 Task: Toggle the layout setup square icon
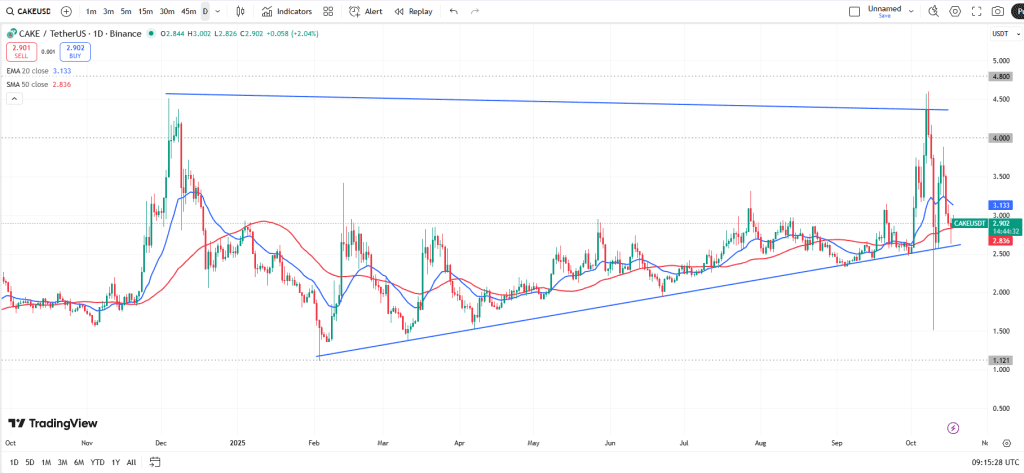coord(853,12)
